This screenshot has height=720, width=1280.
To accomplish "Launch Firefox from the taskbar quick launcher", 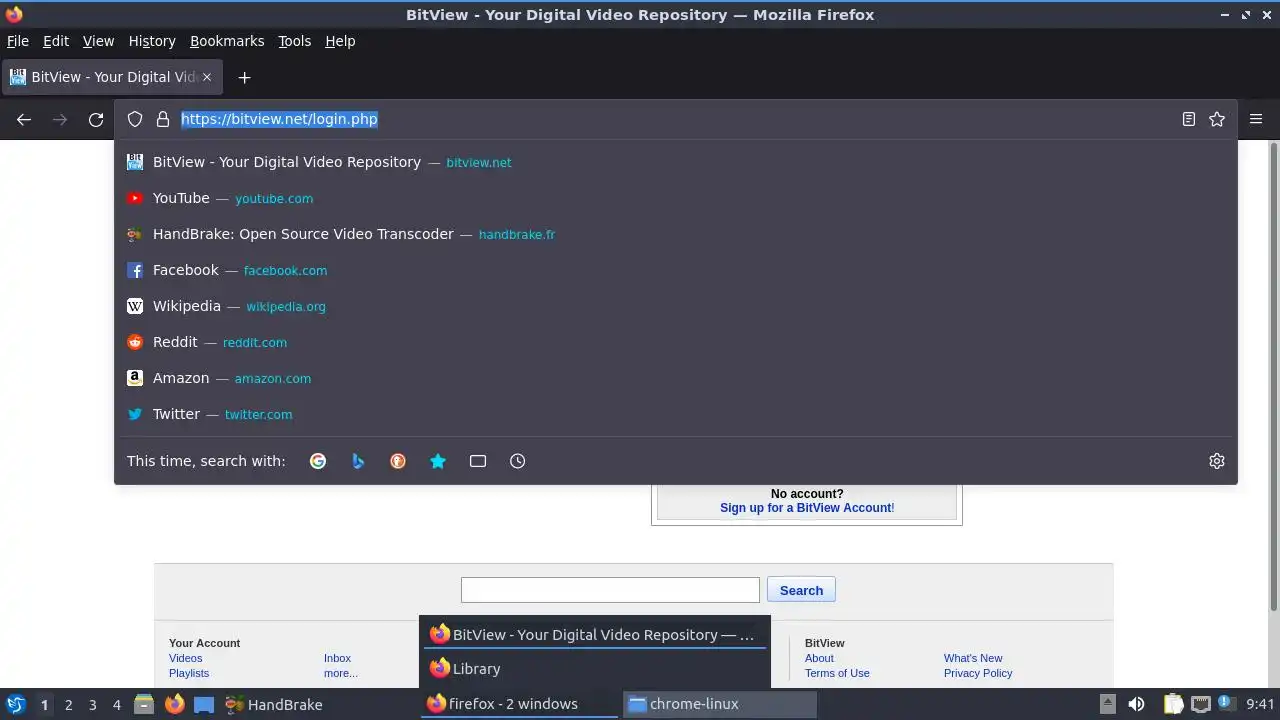I will coord(174,704).
